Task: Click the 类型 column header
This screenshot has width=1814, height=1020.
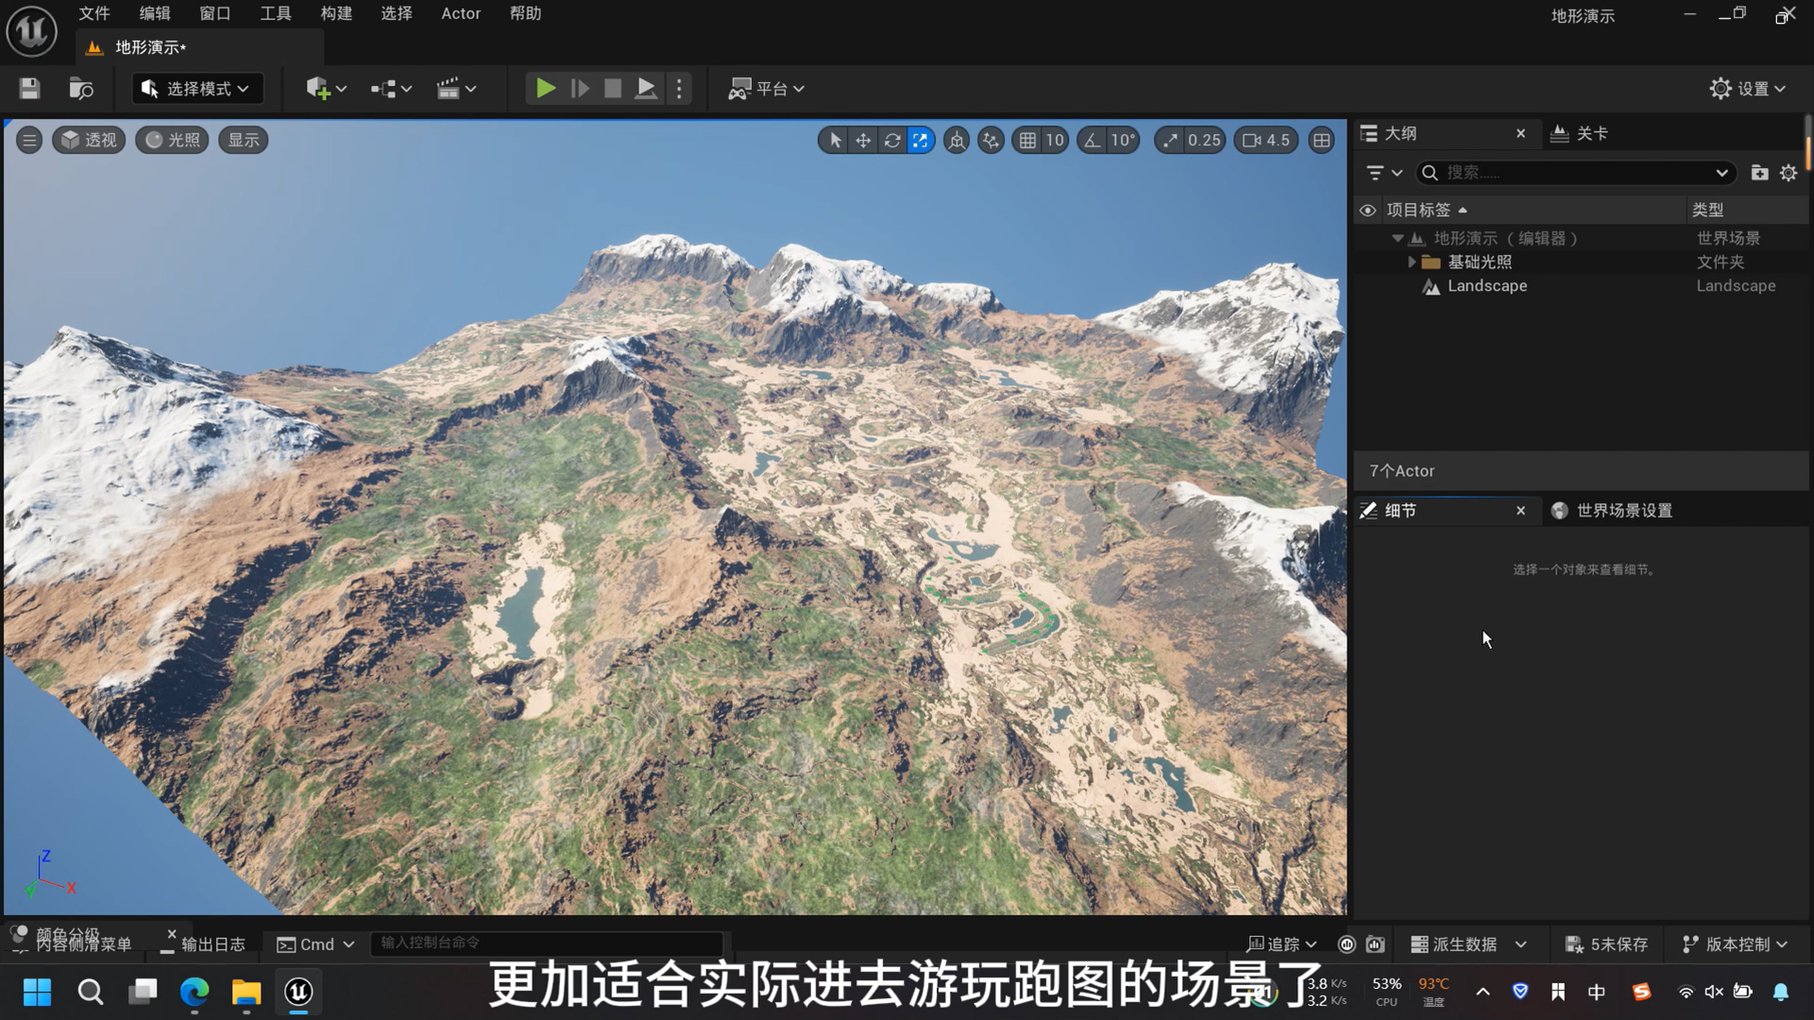Action: 1708,210
